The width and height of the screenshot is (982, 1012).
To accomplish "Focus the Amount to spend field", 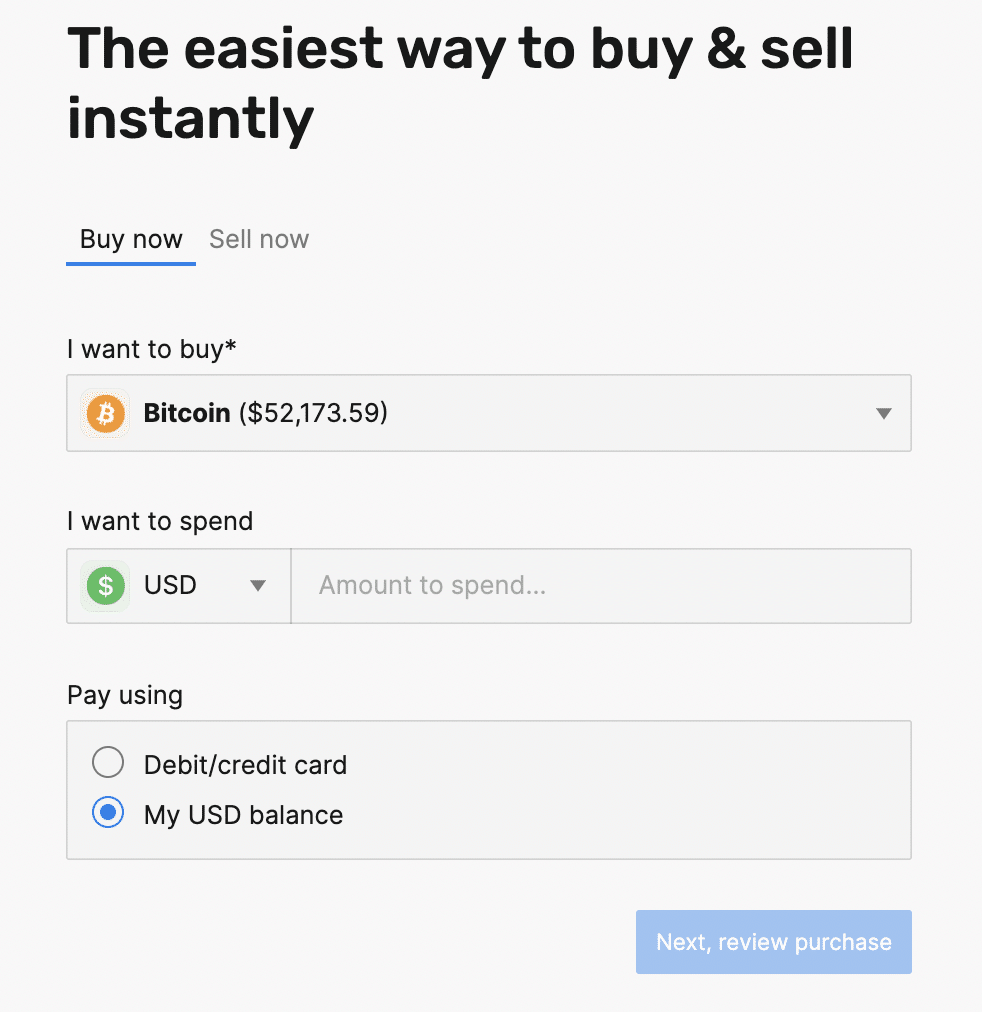I will point(601,585).
